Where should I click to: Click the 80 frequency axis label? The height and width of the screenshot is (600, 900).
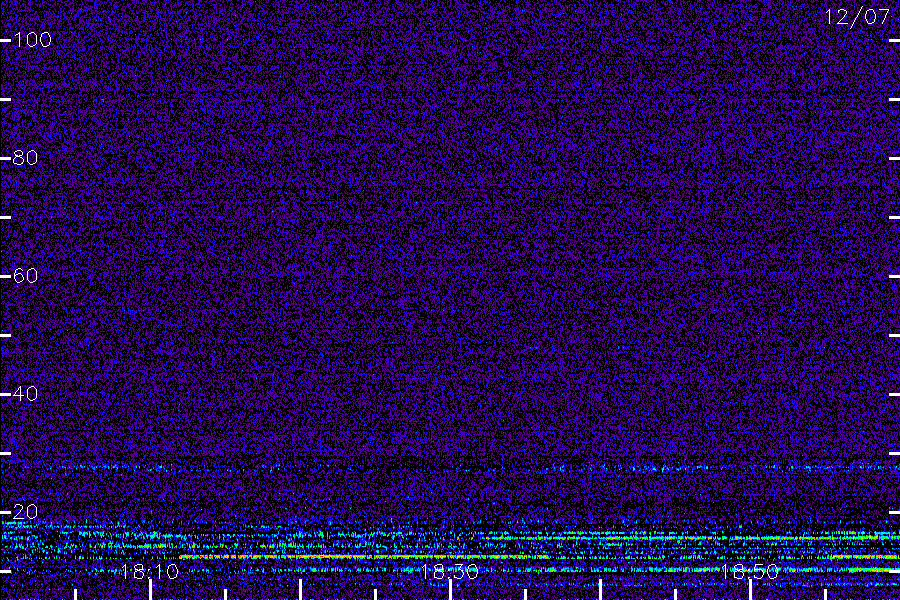click(25, 157)
